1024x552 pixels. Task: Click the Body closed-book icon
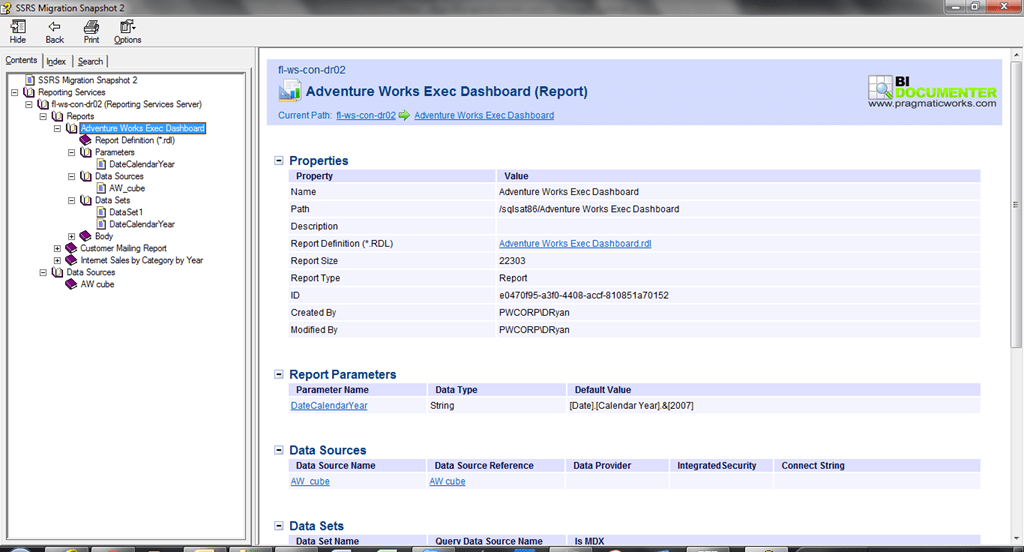pyautogui.click(x=86, y=236)
